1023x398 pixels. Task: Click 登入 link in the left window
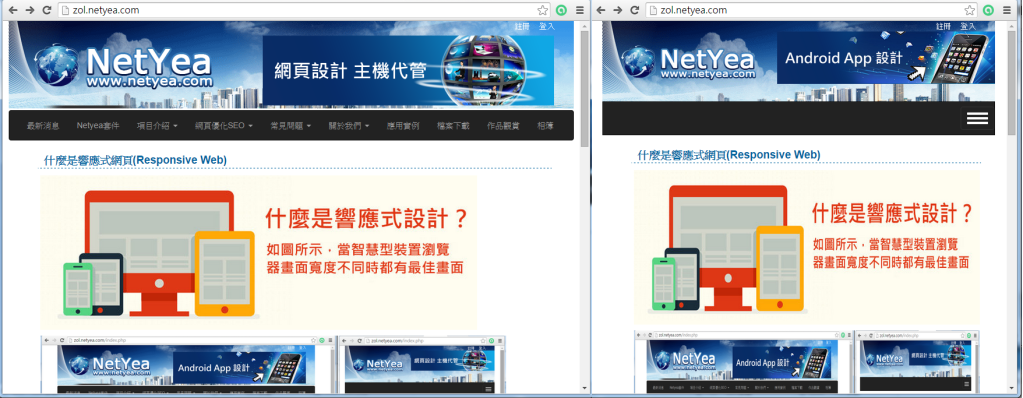[x=547, y=26]
